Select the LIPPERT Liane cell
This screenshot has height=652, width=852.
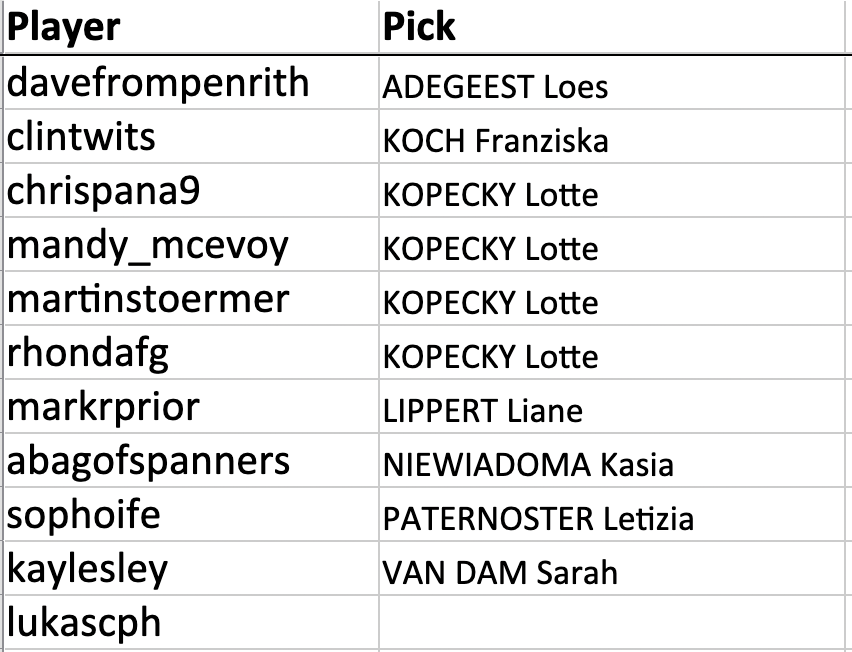tap(612, 406)
